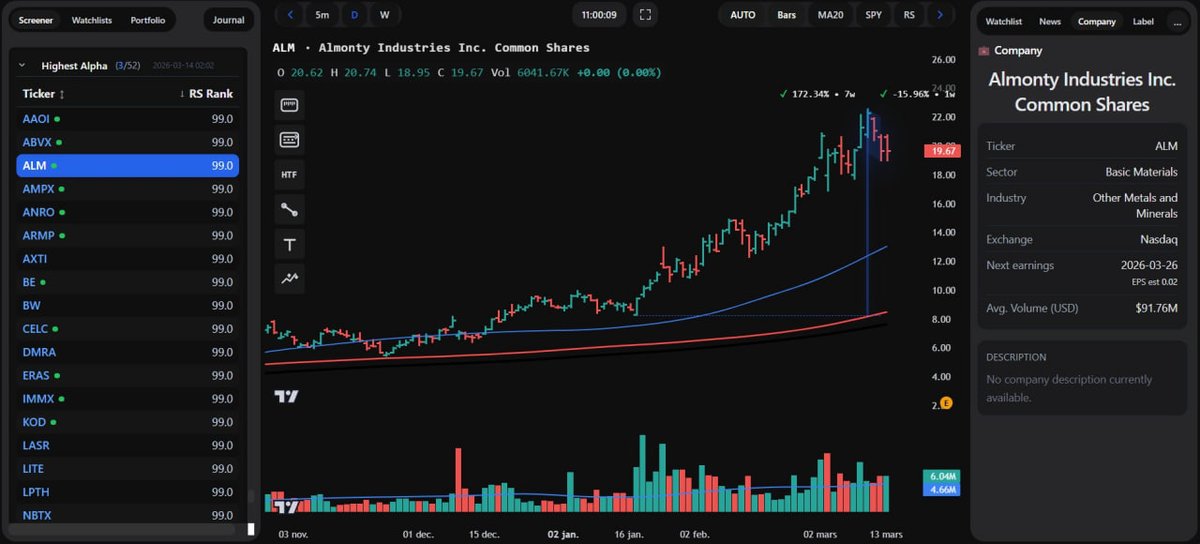Toggle the HTF levels tool
This screenshot has width=1200, height=544.
(290, 175)
